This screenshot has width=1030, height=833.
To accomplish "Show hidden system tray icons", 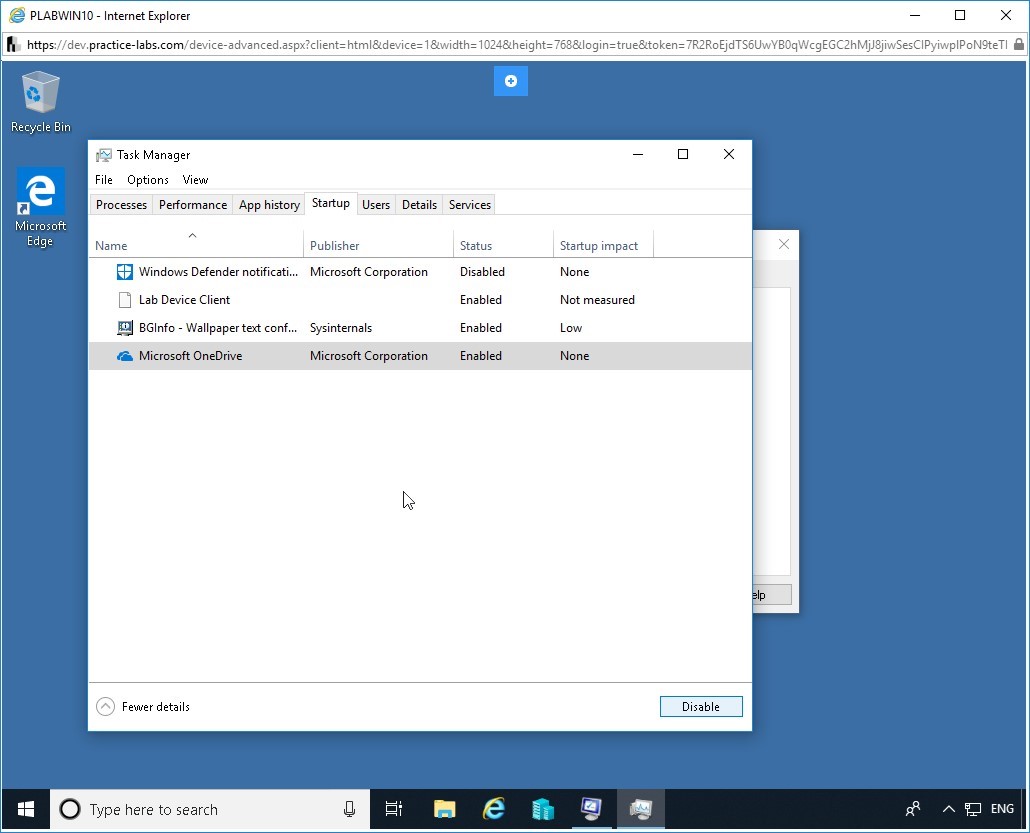I will click(x=949, y=809).
